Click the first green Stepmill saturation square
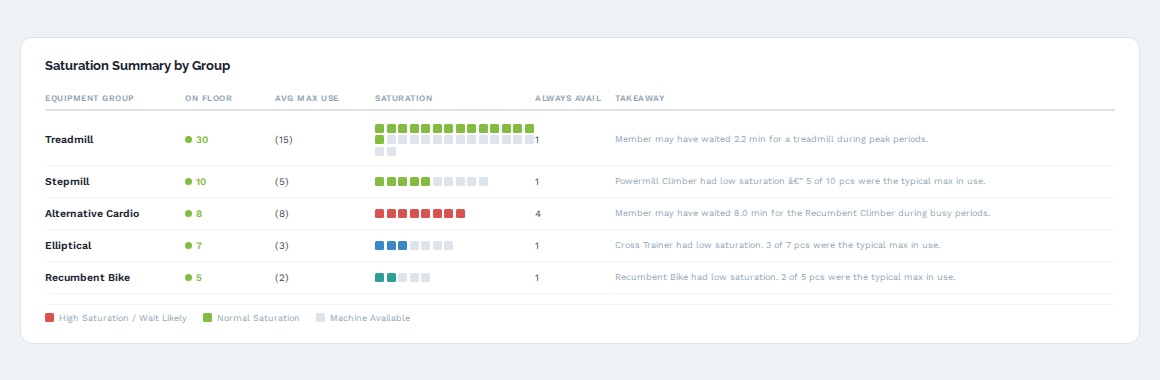 pos(380,182)
